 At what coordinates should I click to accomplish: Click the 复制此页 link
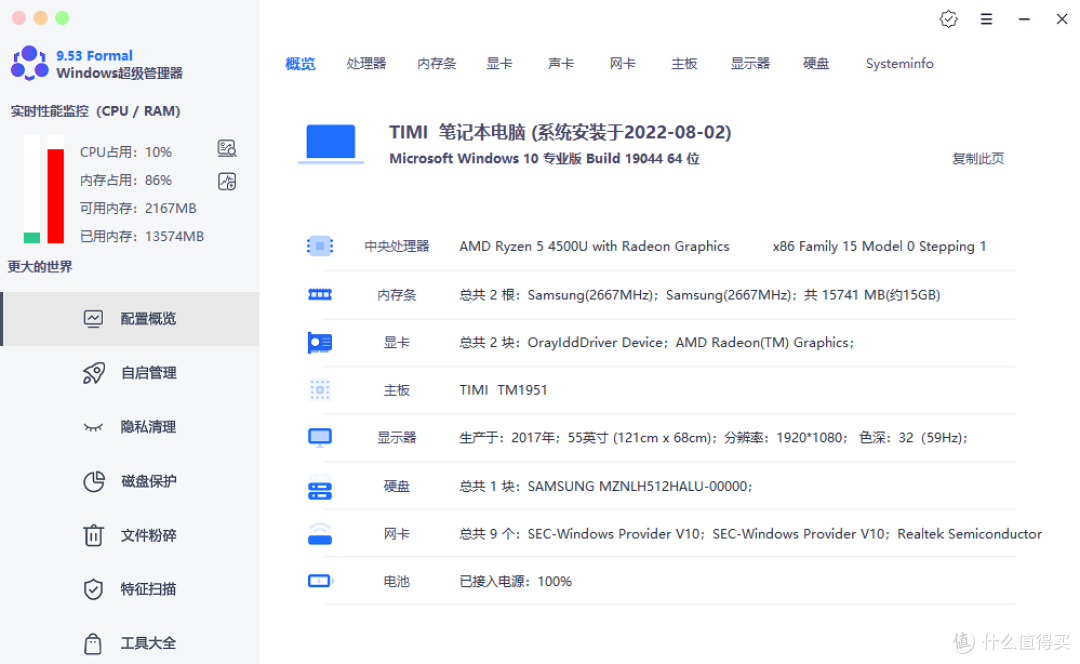tap(978, 158)
